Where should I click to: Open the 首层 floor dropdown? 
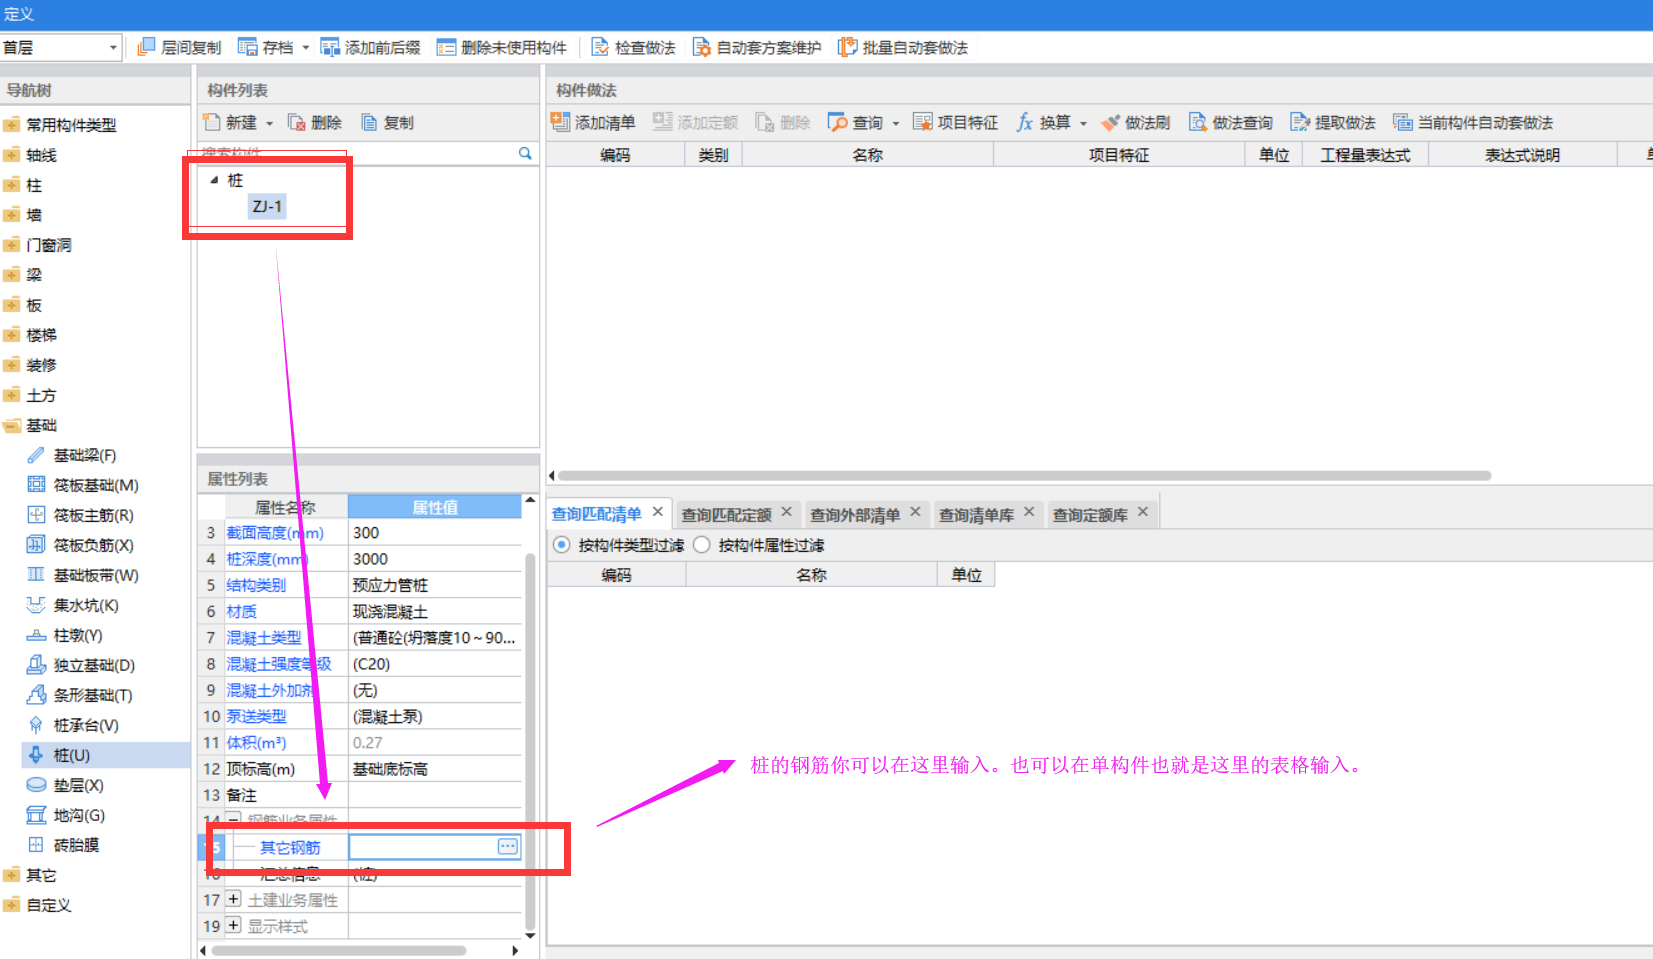coord(113,47)
